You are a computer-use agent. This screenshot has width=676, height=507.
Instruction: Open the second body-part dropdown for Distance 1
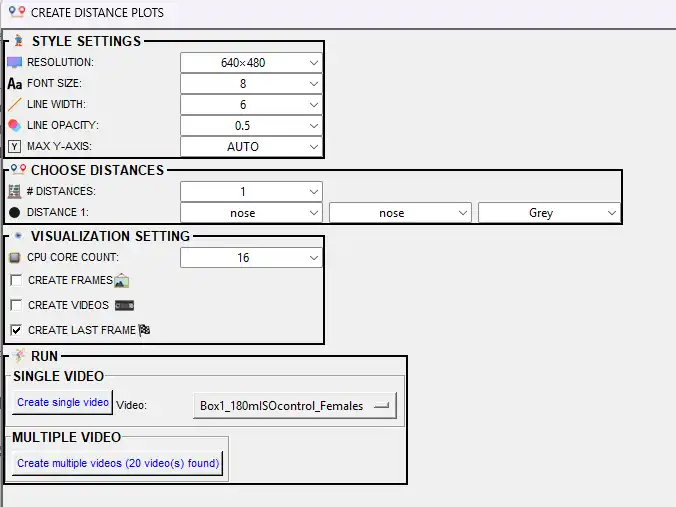tap(400, 213)
